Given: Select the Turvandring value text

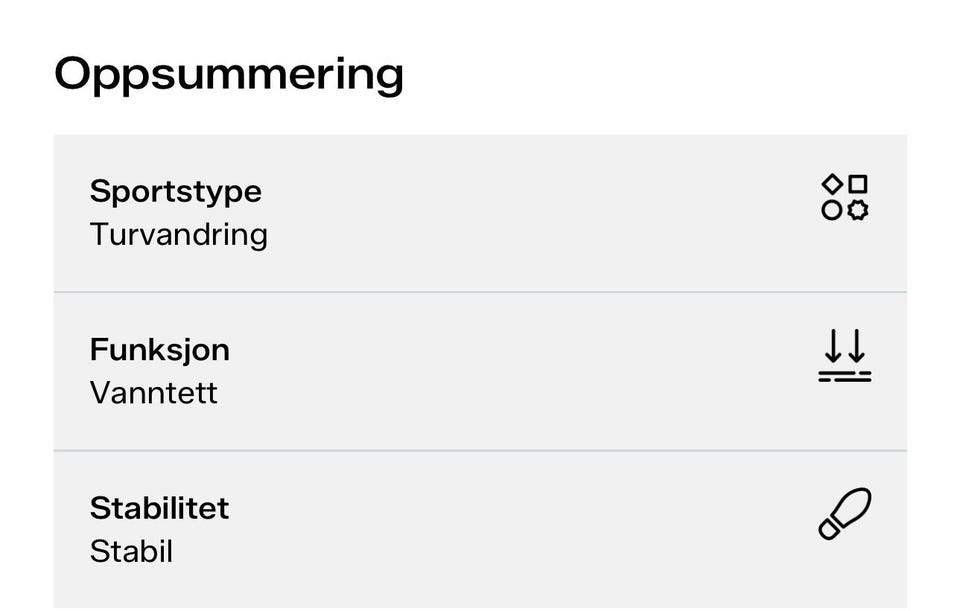Looking at the screenshot, I should tap(179, 235).
